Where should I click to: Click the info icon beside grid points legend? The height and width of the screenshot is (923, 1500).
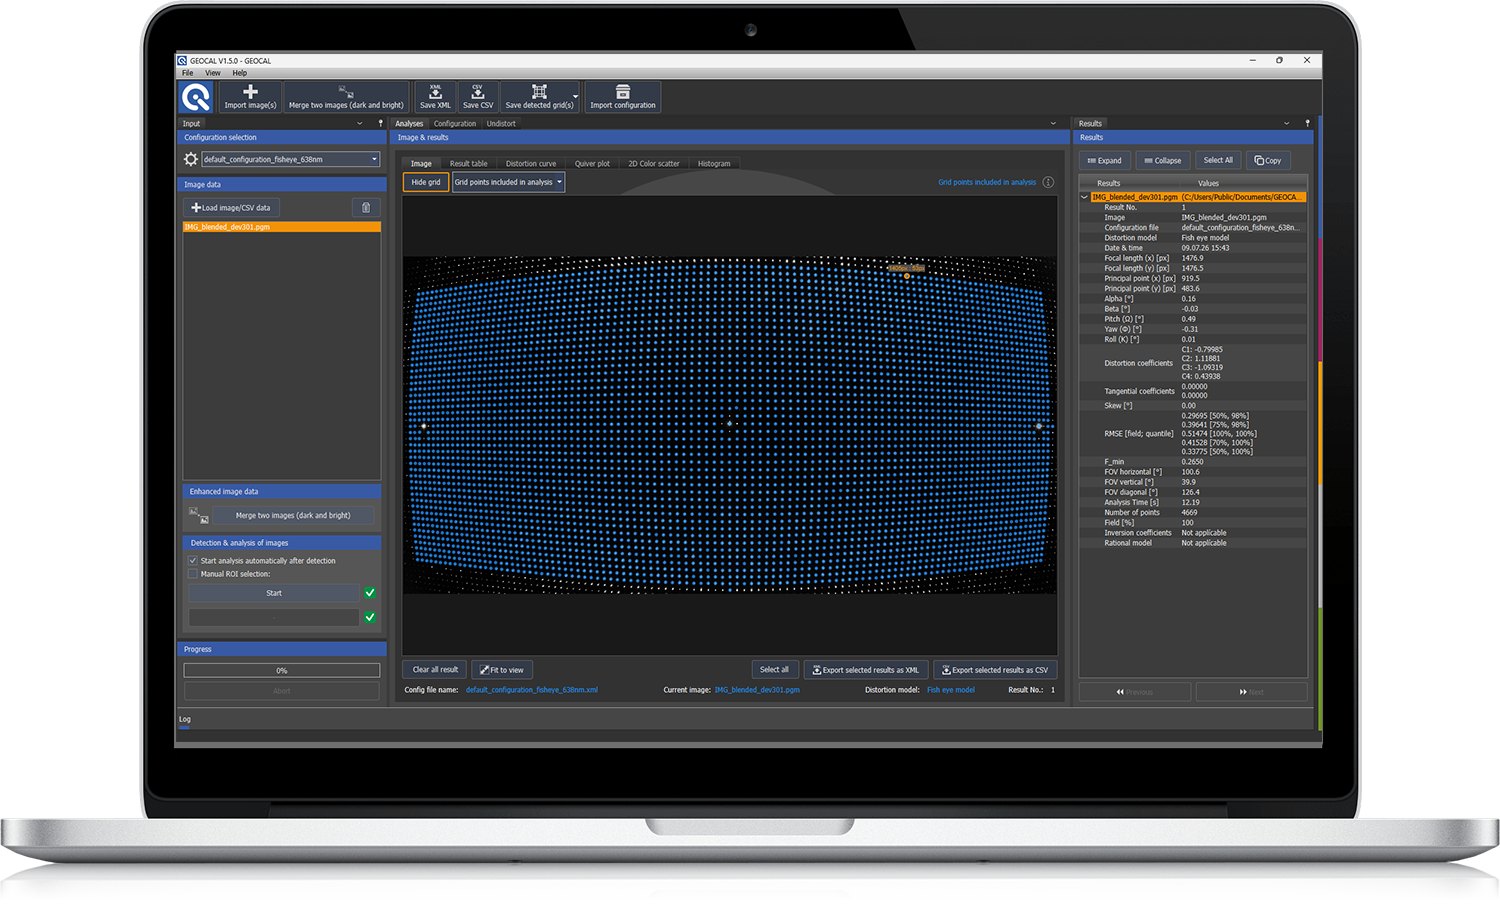point(1048,182)
